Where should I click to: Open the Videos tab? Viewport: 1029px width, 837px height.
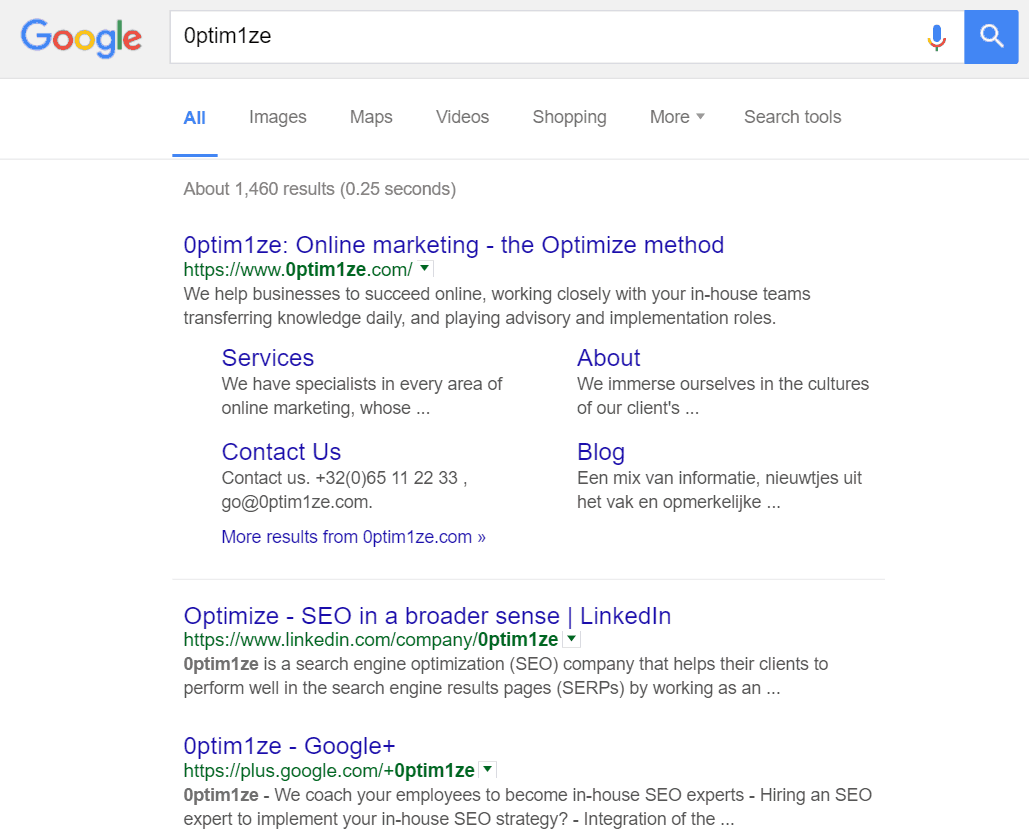[463, 117]
